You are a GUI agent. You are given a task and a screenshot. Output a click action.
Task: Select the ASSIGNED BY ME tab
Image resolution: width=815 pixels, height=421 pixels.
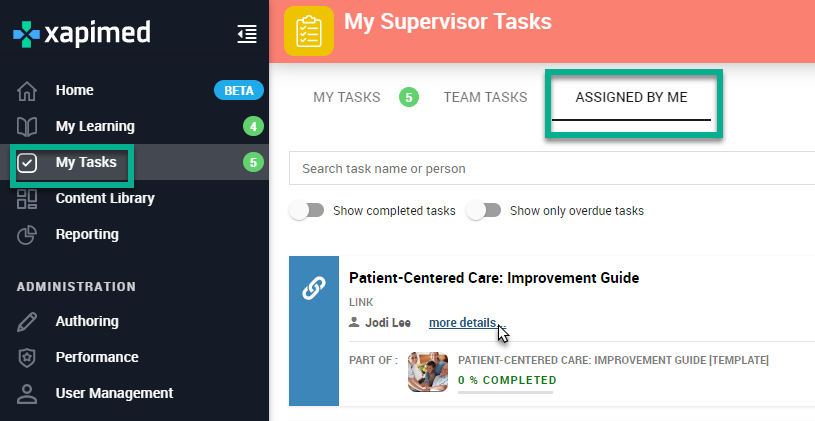click(632, 97)
